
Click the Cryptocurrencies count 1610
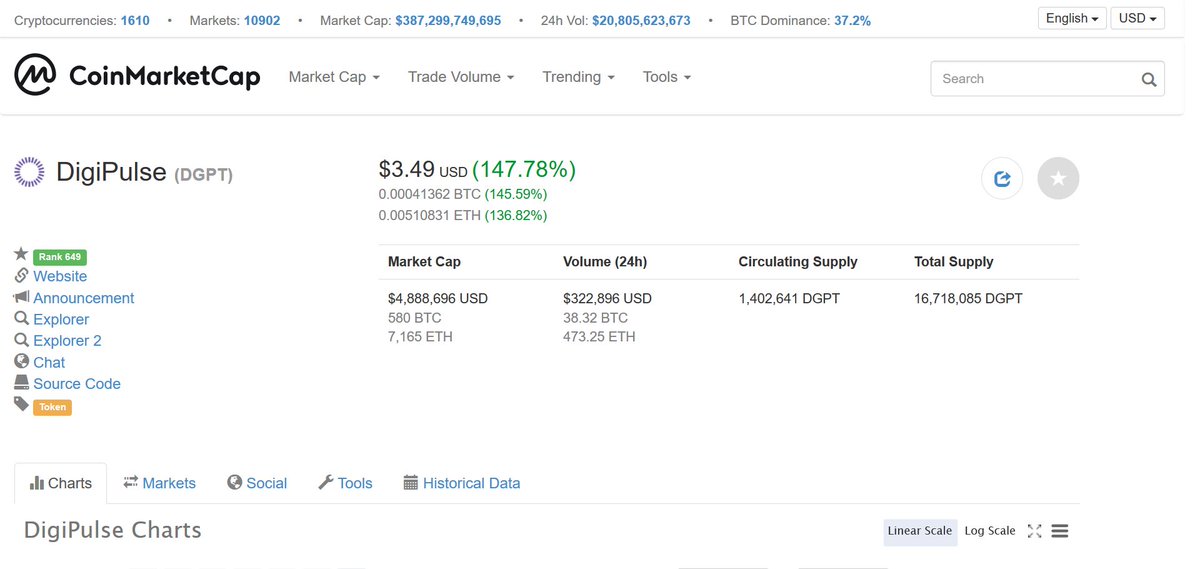(x=135, y=20)
